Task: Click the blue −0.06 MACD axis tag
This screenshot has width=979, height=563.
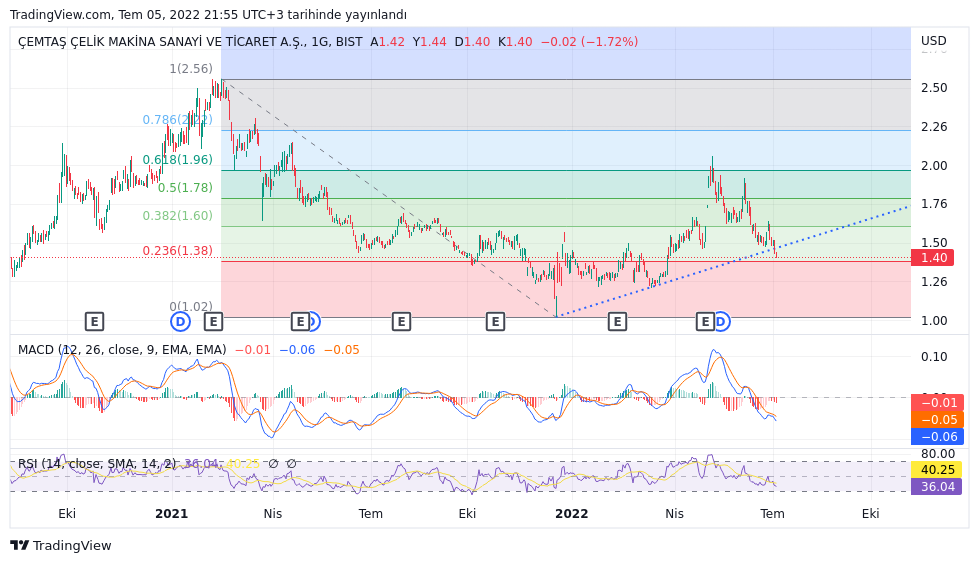Action: tap(937, 437)
